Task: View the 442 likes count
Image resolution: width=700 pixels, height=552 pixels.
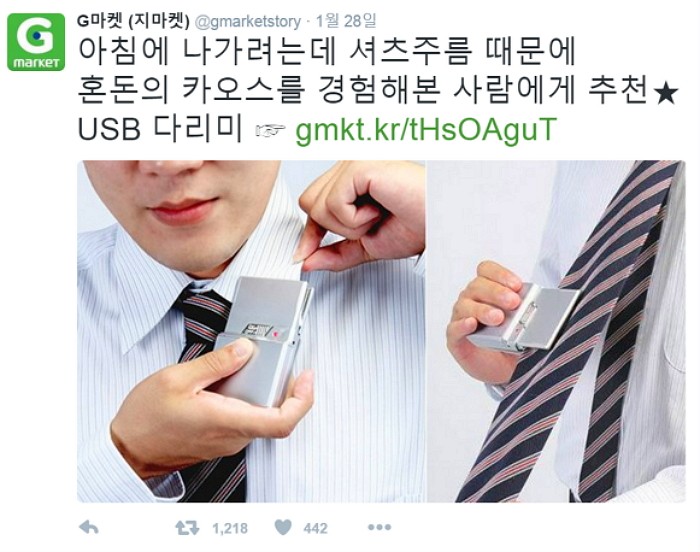Action: pos(316,528)
